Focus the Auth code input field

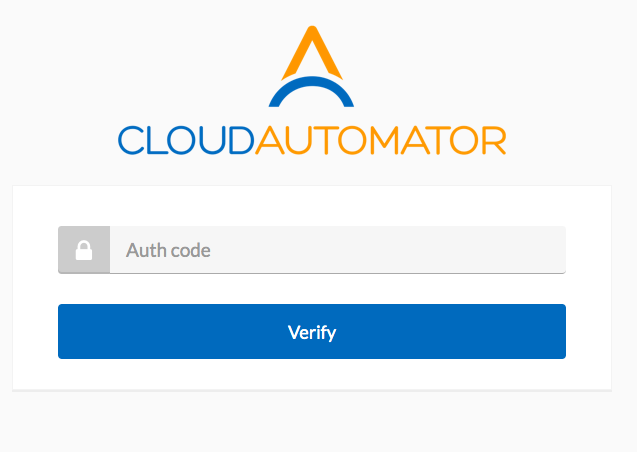338,250
